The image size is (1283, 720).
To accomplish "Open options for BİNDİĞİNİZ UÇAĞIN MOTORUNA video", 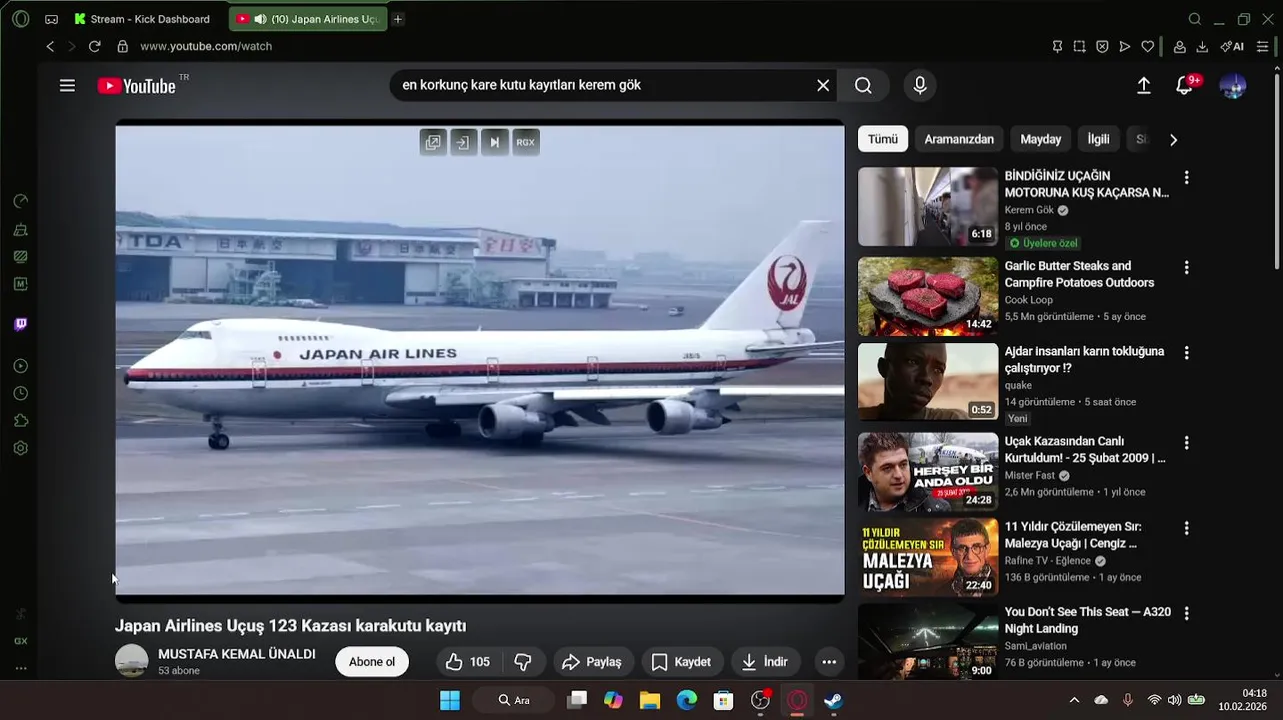I will click(1187, 178).
